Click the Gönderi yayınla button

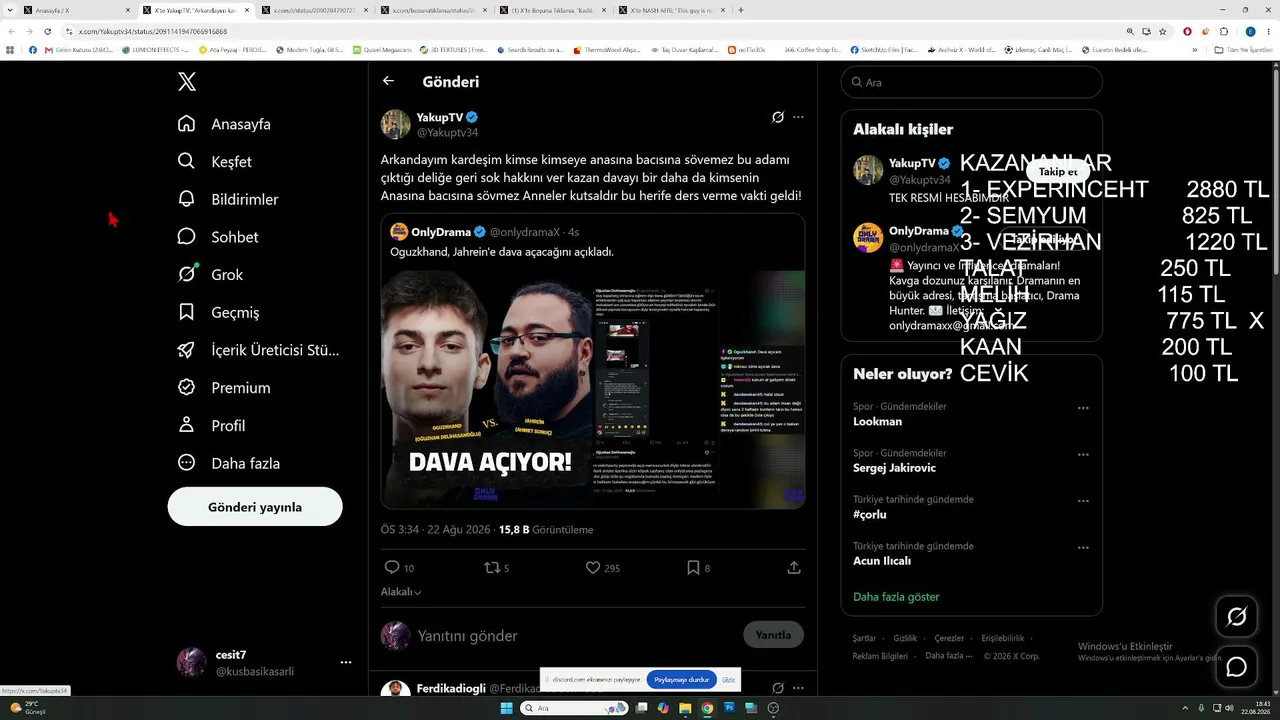[255, 507]
